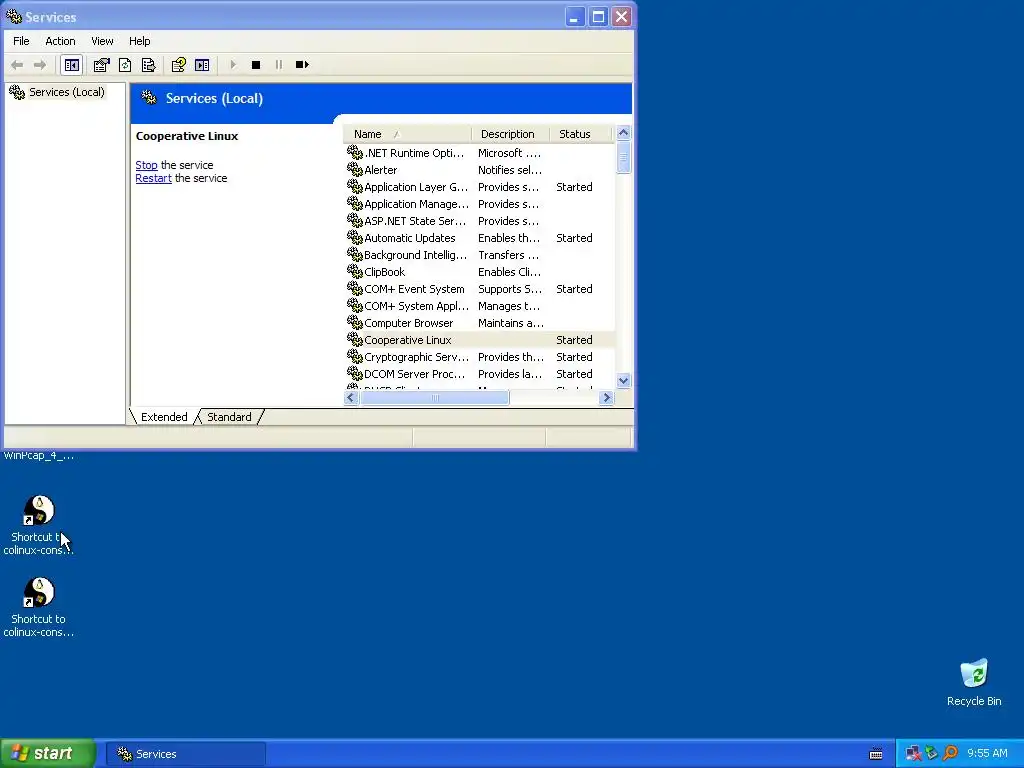Click the Safely Remove Hardware tray icon

[931, 754]
